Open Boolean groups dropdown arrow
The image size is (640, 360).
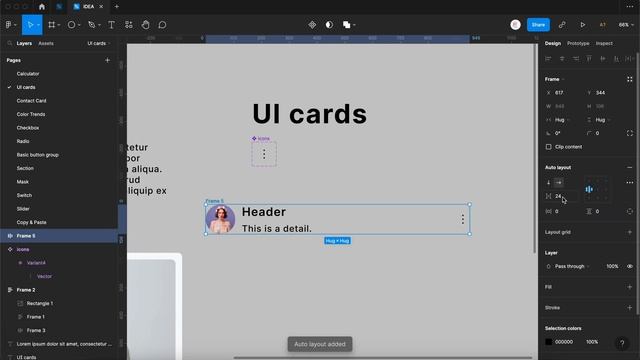click(354, 25)
